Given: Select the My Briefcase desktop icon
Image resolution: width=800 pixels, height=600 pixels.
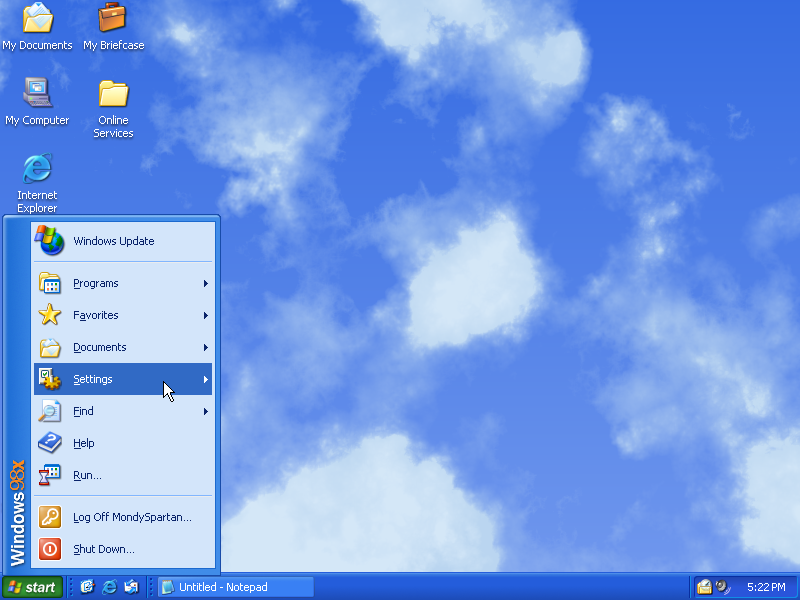Looking at the screenshot, I should point(113,27).
